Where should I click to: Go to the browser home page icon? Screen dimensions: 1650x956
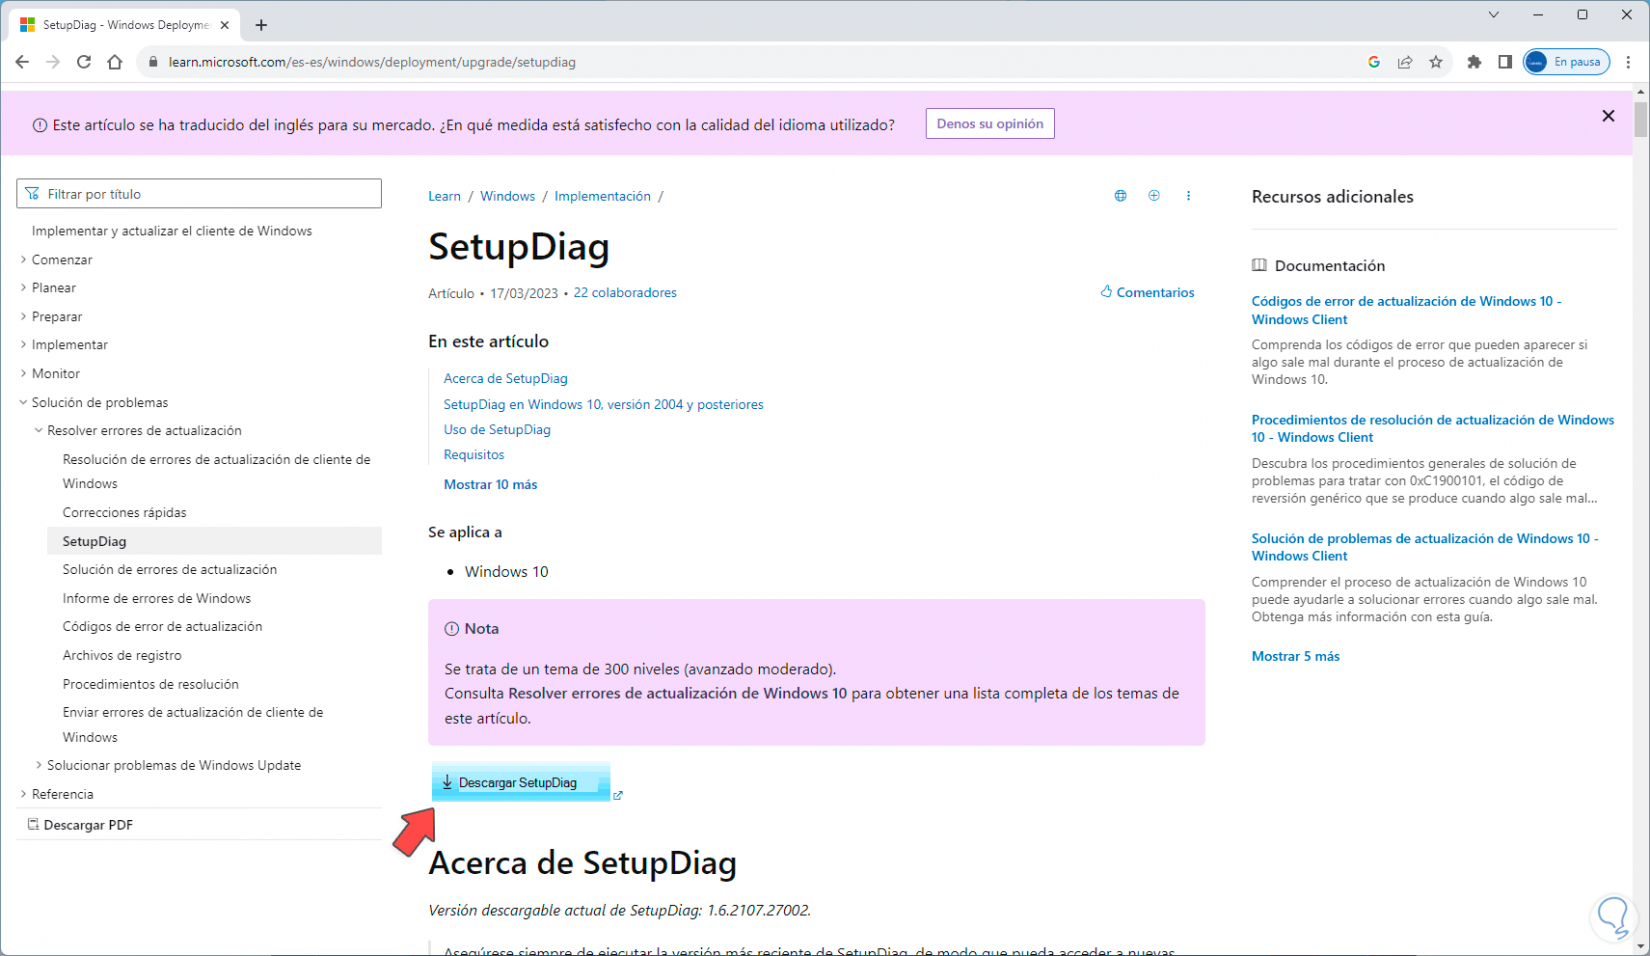(115, 62)
